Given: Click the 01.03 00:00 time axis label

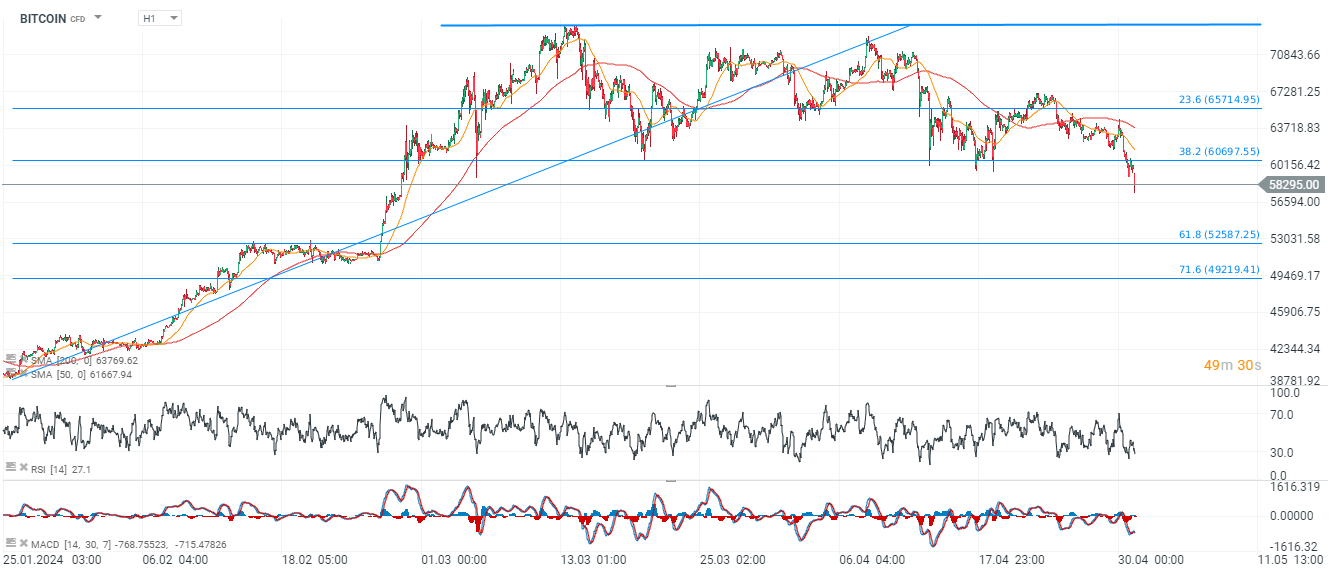Looking at the screenshot, I should pyautogui.click(x=454, y=562).
